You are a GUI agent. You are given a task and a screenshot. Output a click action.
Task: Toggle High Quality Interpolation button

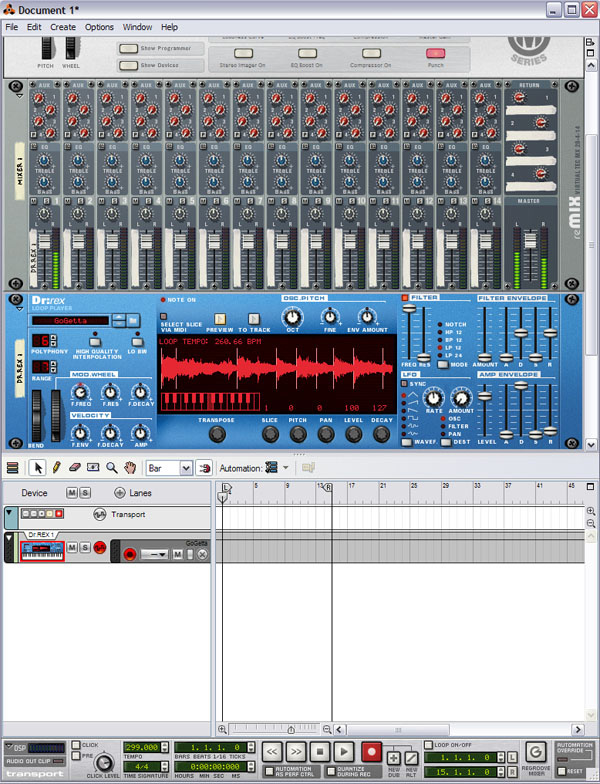click(95, 342)
